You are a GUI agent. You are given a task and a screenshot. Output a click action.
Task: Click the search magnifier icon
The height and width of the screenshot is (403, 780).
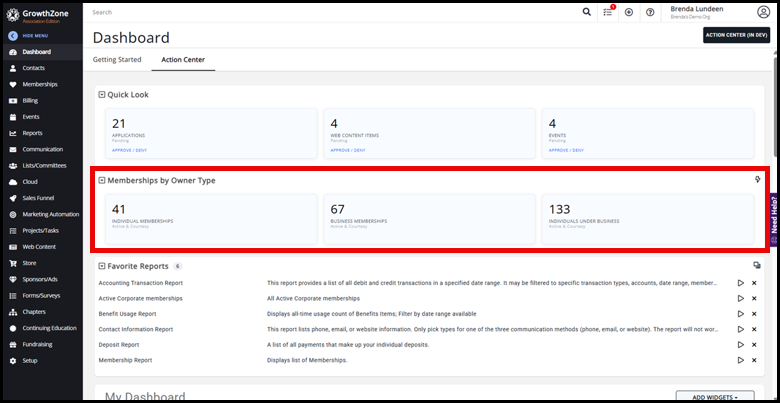[587, 12]
